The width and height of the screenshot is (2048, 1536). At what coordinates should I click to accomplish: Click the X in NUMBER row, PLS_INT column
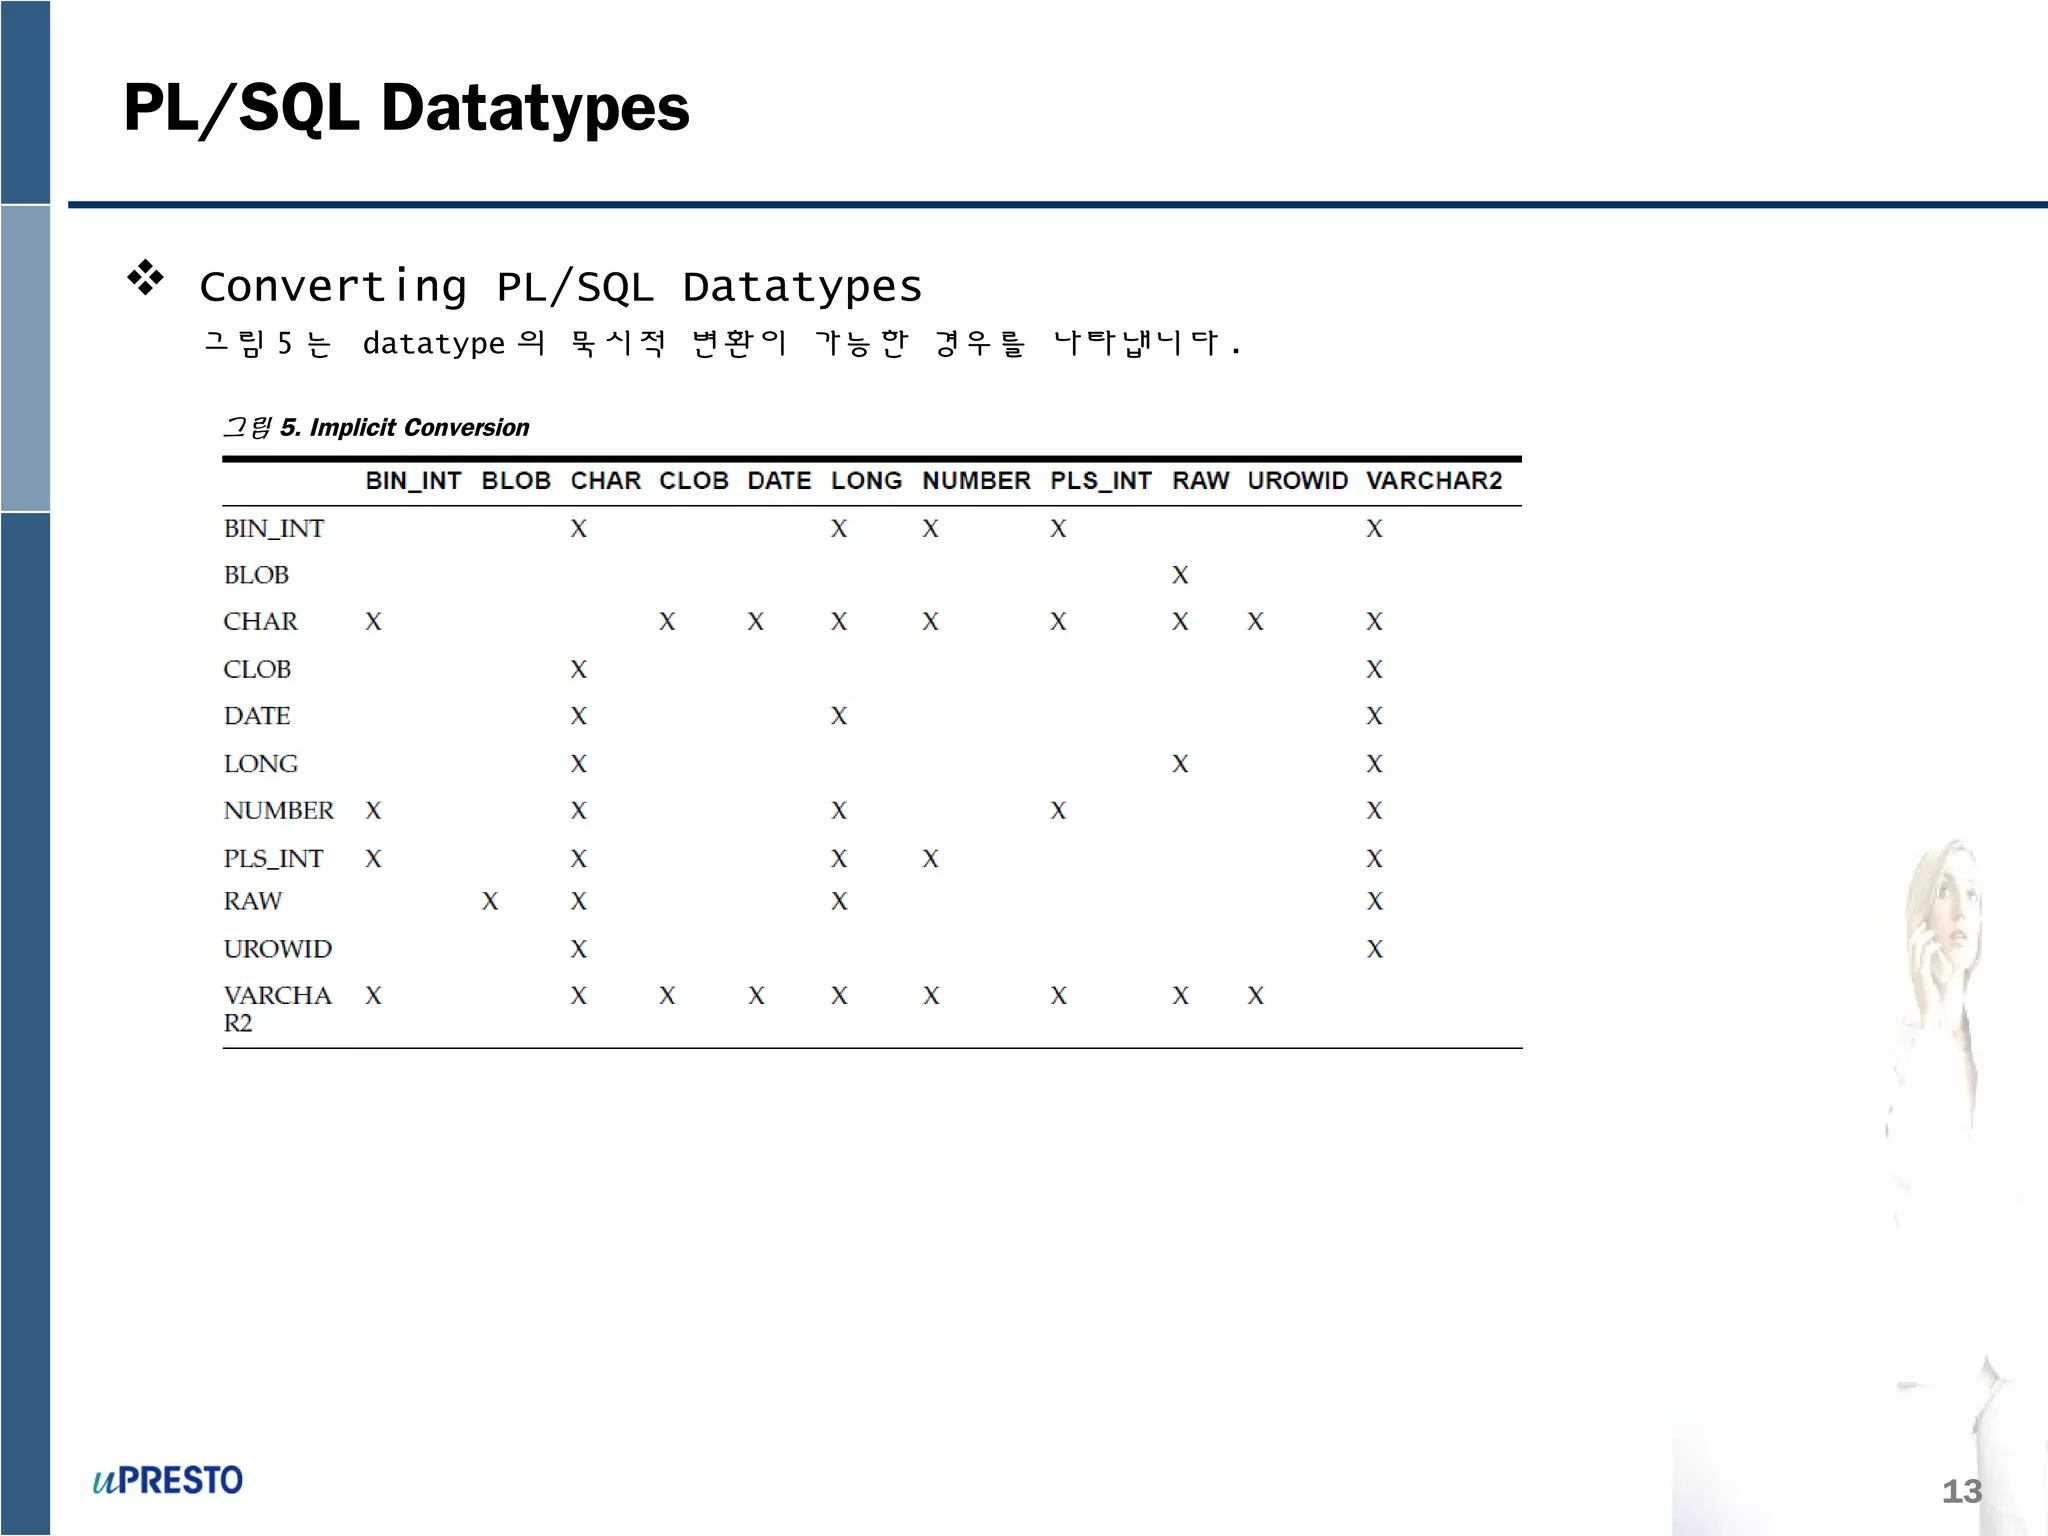click(x=1058, y=811)
